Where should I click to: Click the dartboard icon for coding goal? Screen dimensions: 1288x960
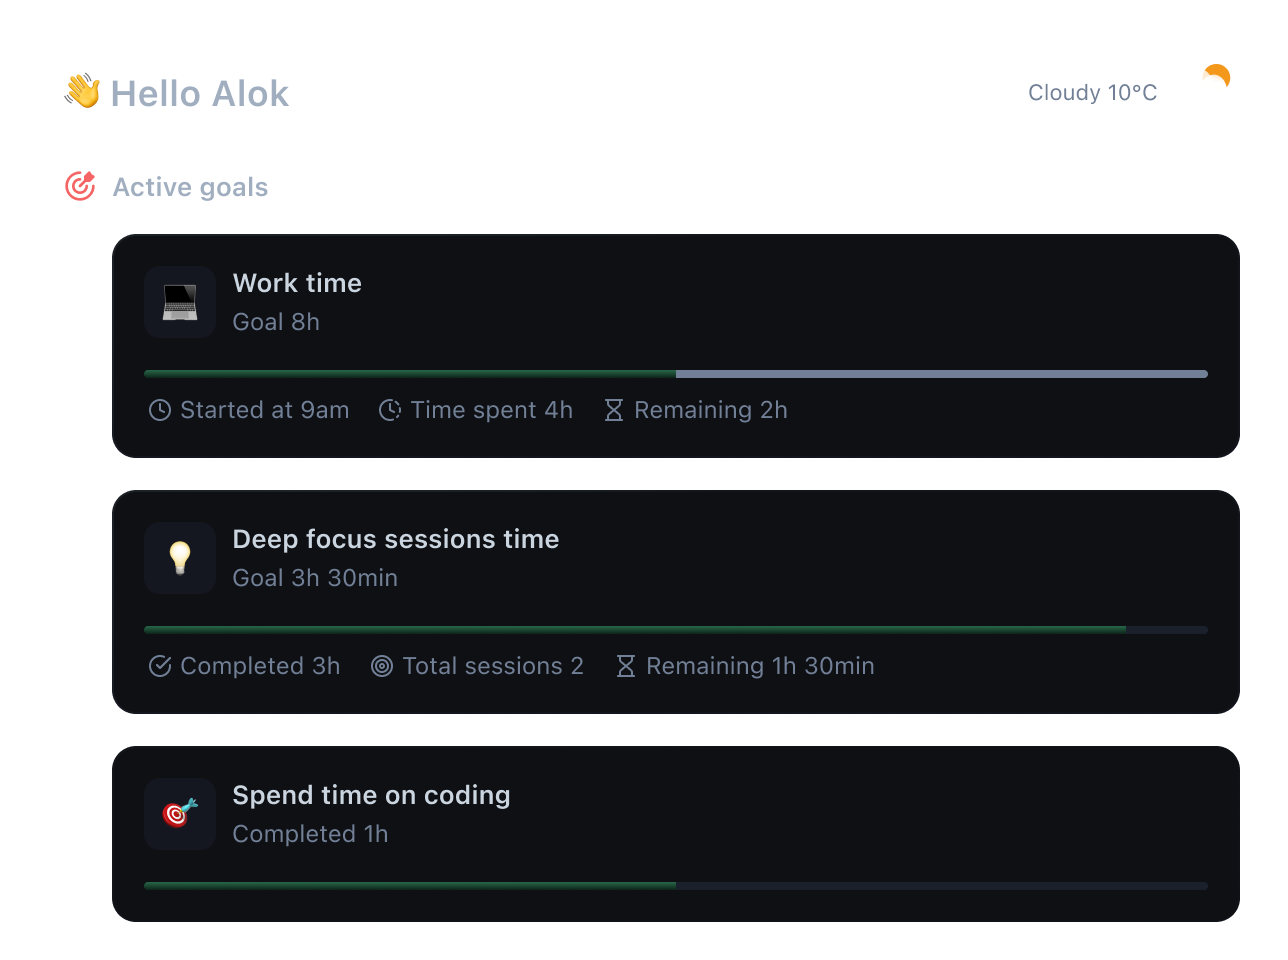(x=180, y=814)
